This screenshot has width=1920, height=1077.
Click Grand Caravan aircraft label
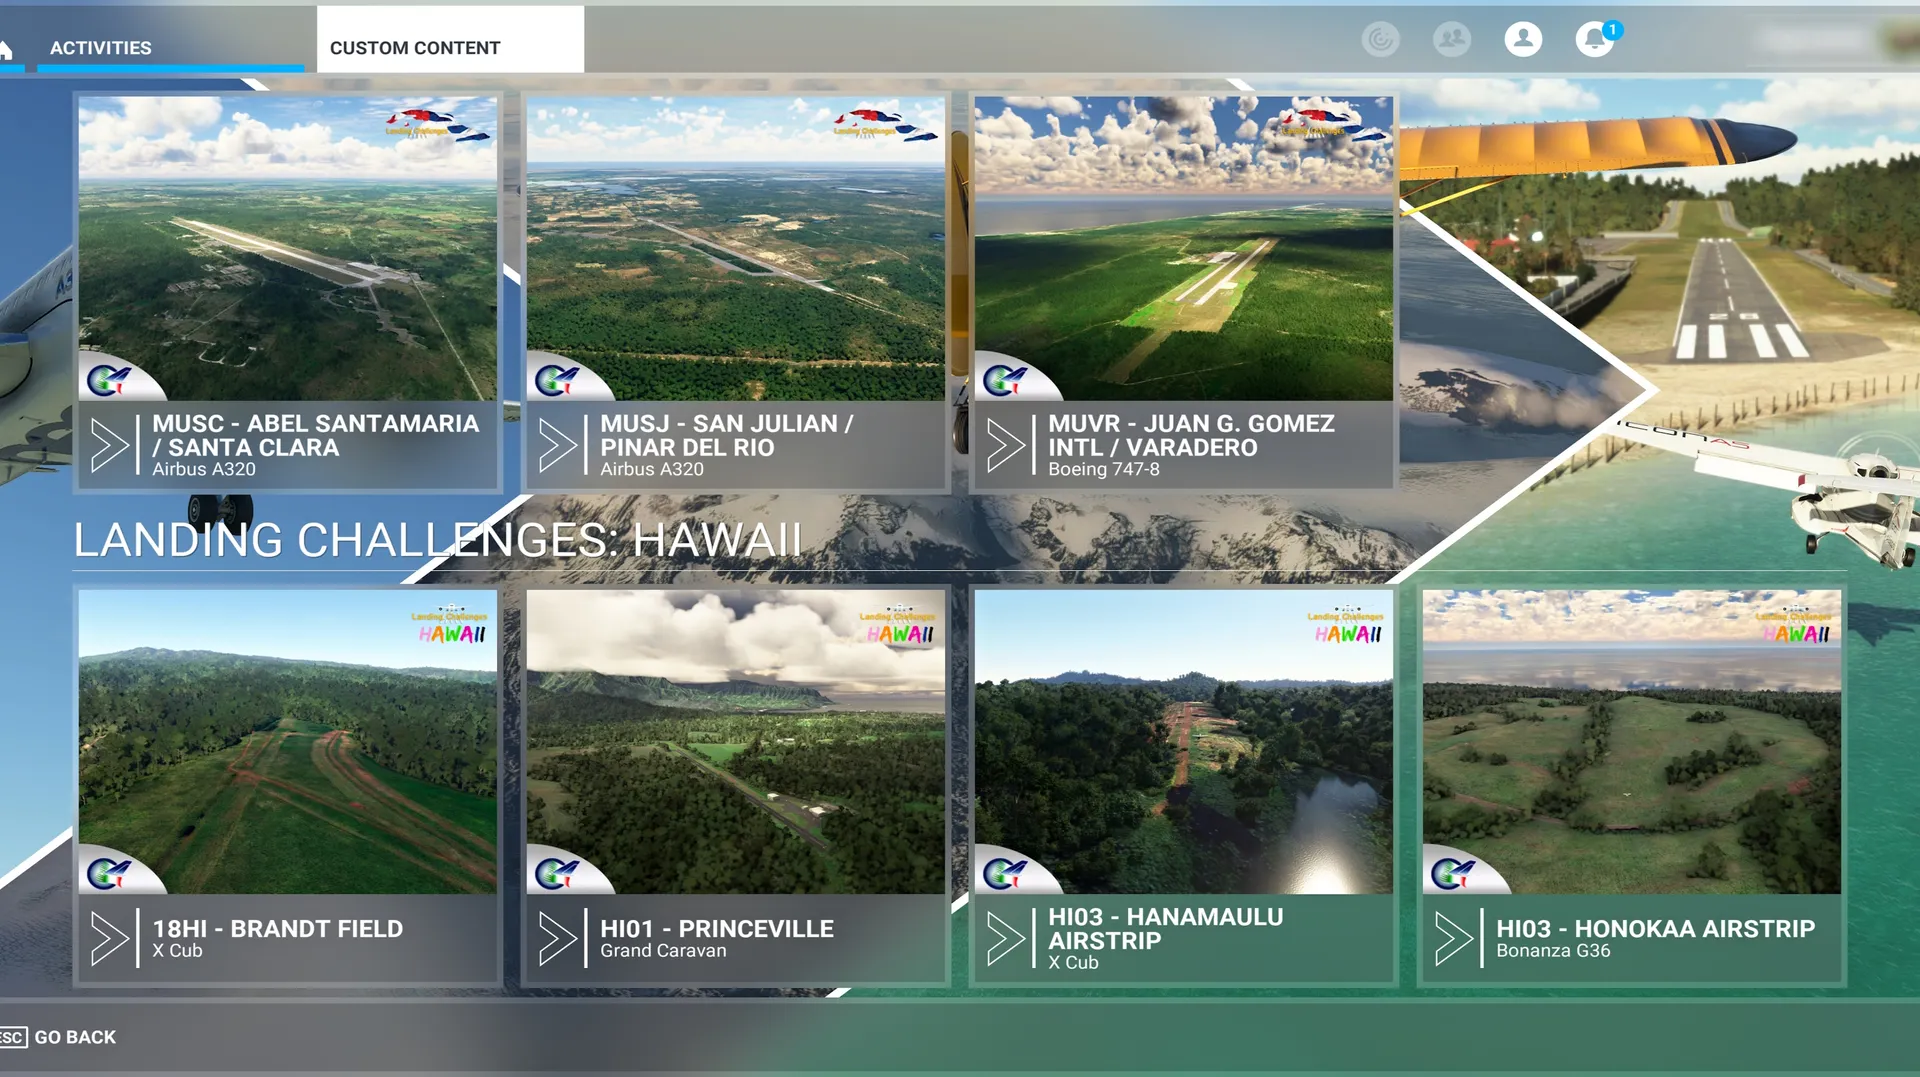pyautogui.click(x=663, y=950)
